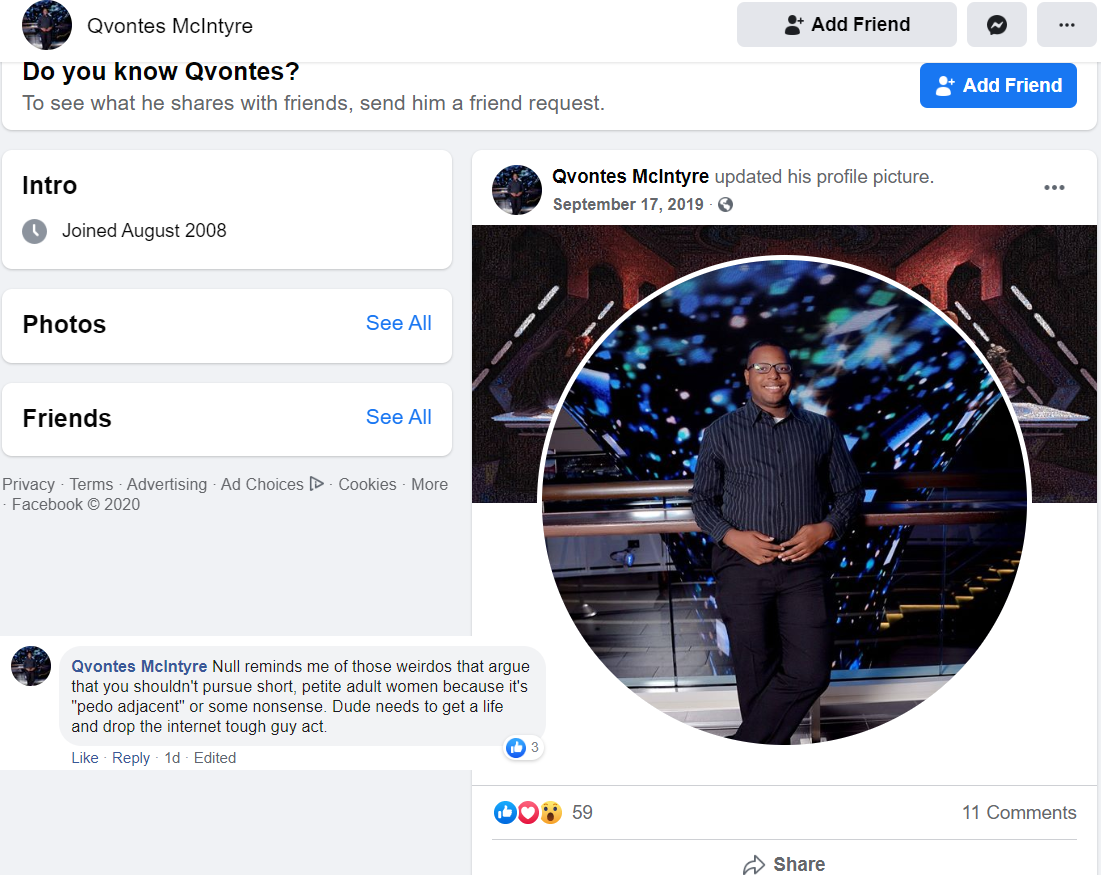The image size is (1101, 875).
Task: Open Qvontes McIntyre name in comment
Action: click(x=139, y=666)
